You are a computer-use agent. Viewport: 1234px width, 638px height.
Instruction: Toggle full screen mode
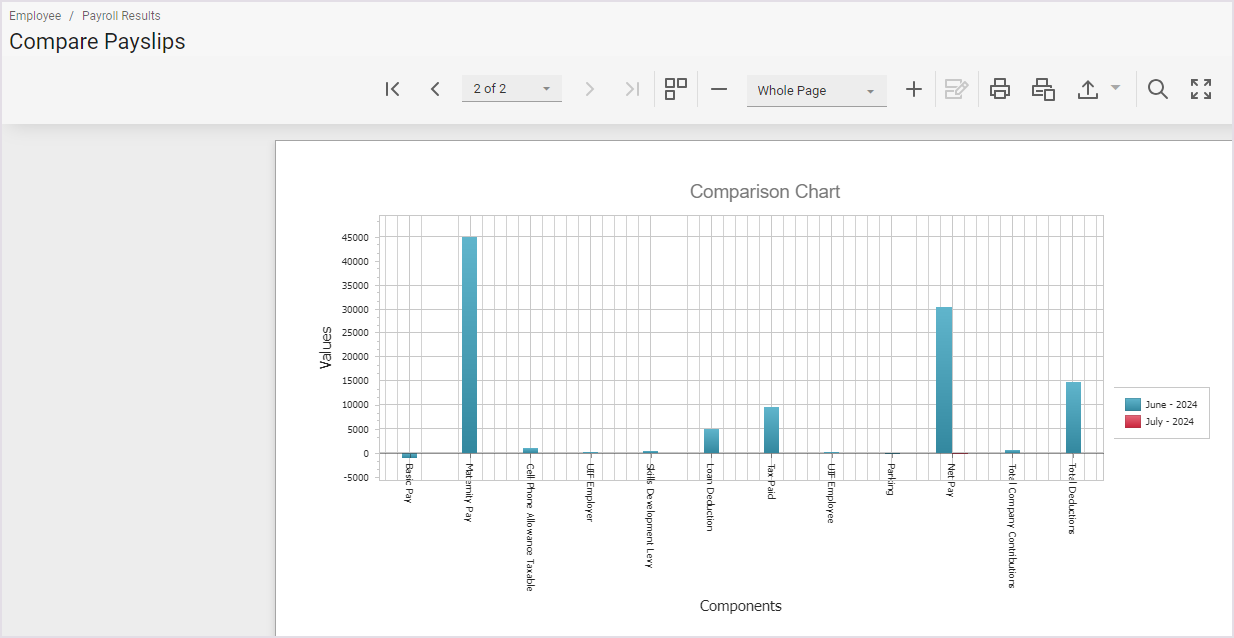[x=1201, y=89]
